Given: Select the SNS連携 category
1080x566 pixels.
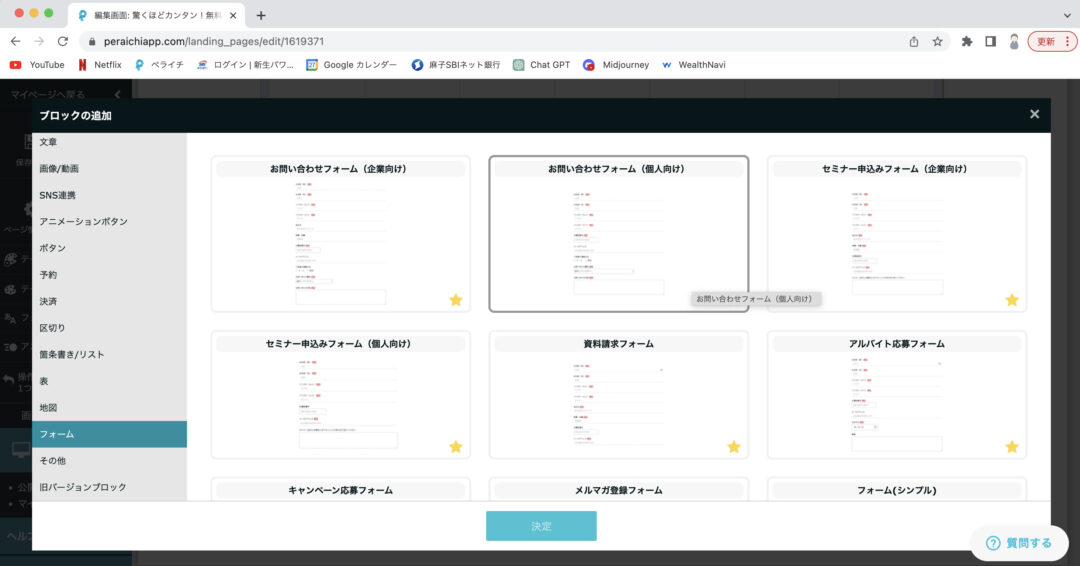Looking at the screenshot, I should (x=110, y=196).
